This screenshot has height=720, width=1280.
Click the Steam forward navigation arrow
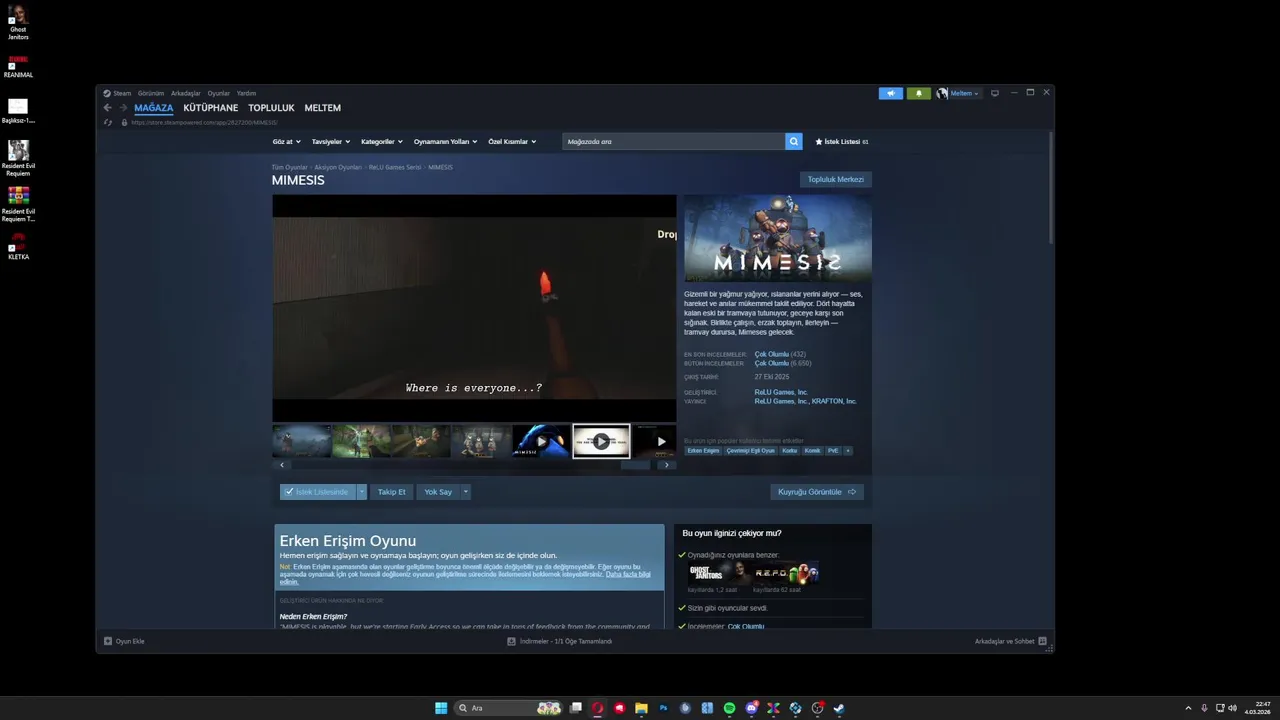click(x=123, y=108)
